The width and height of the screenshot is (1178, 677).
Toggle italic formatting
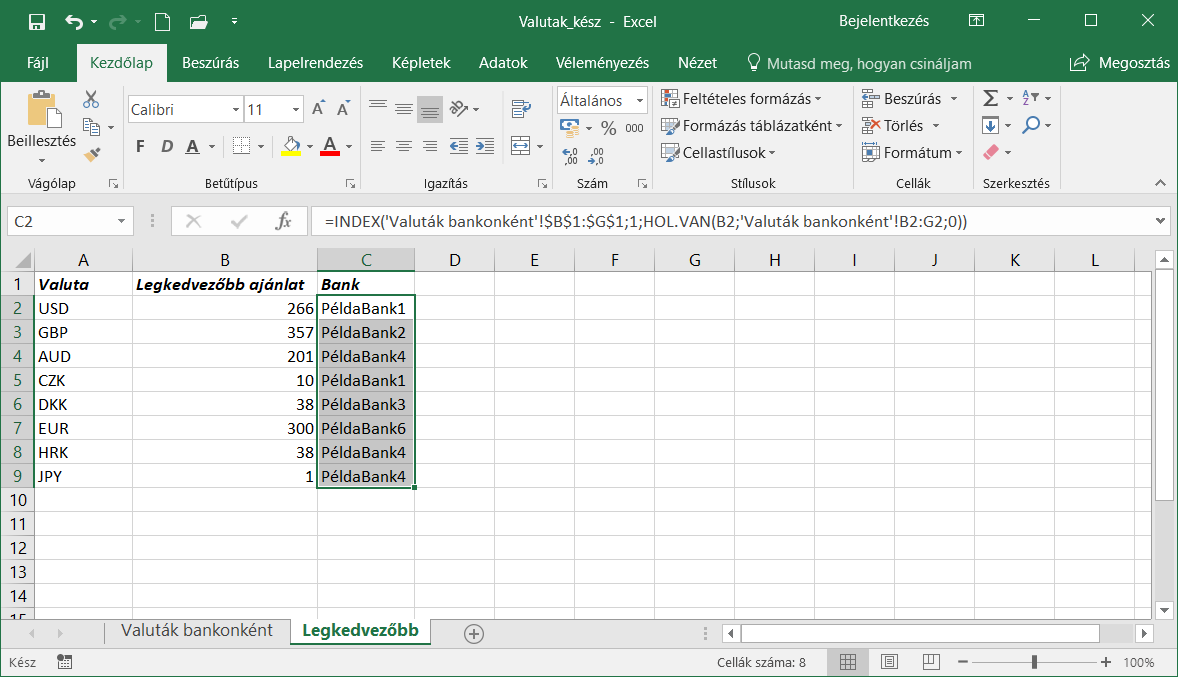167,147
